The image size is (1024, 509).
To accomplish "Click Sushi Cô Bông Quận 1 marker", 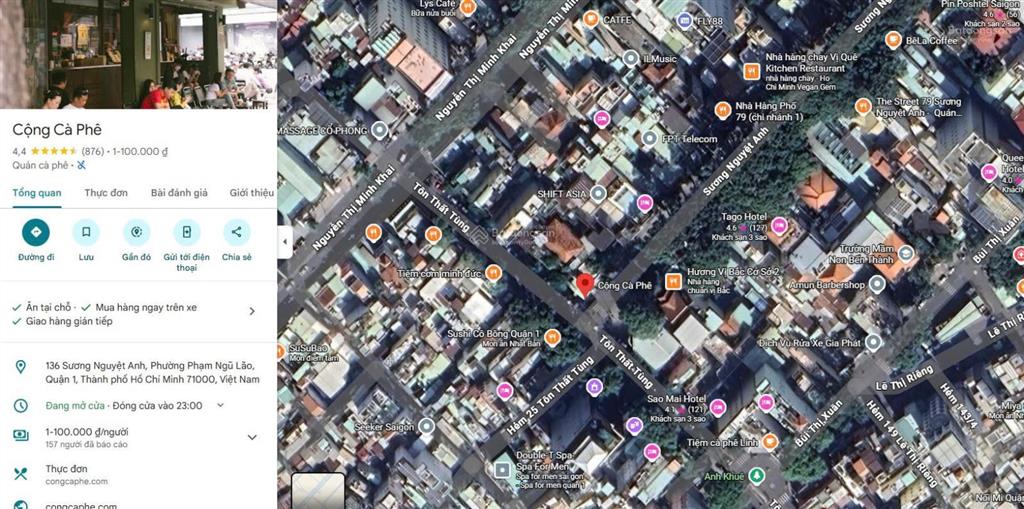I will tap(552, 337).
